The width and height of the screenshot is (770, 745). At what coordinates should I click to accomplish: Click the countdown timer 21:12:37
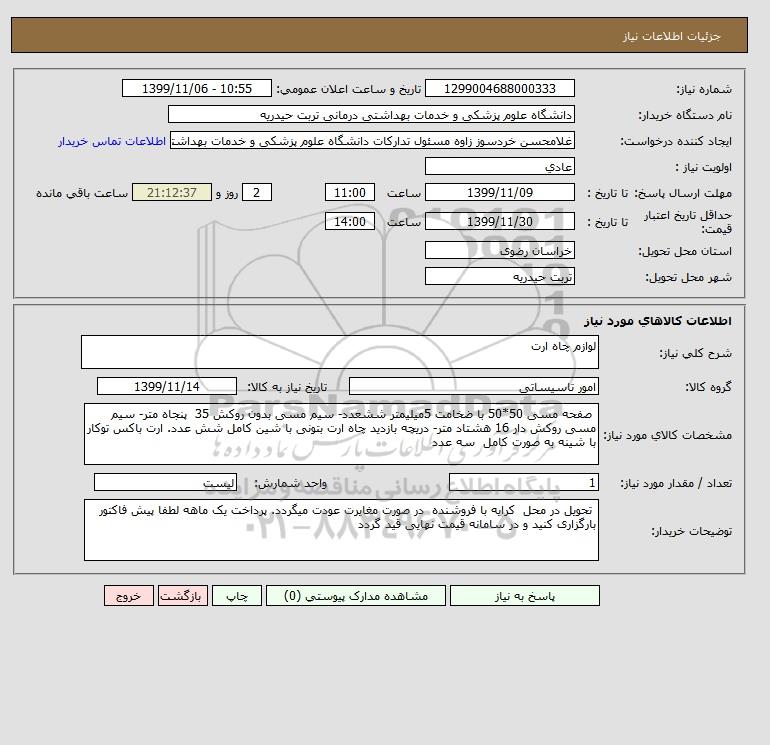pyautogui.click(x=172, y=193)
